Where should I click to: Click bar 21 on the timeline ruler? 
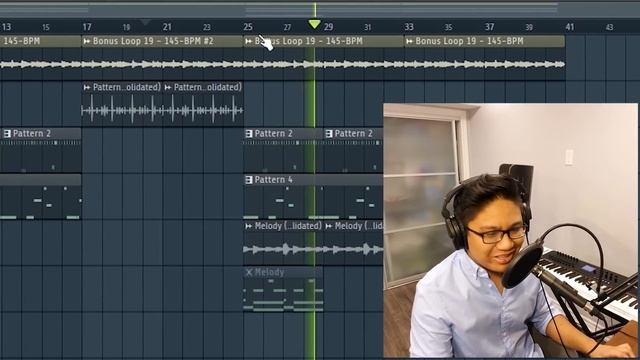coord(167,27)
